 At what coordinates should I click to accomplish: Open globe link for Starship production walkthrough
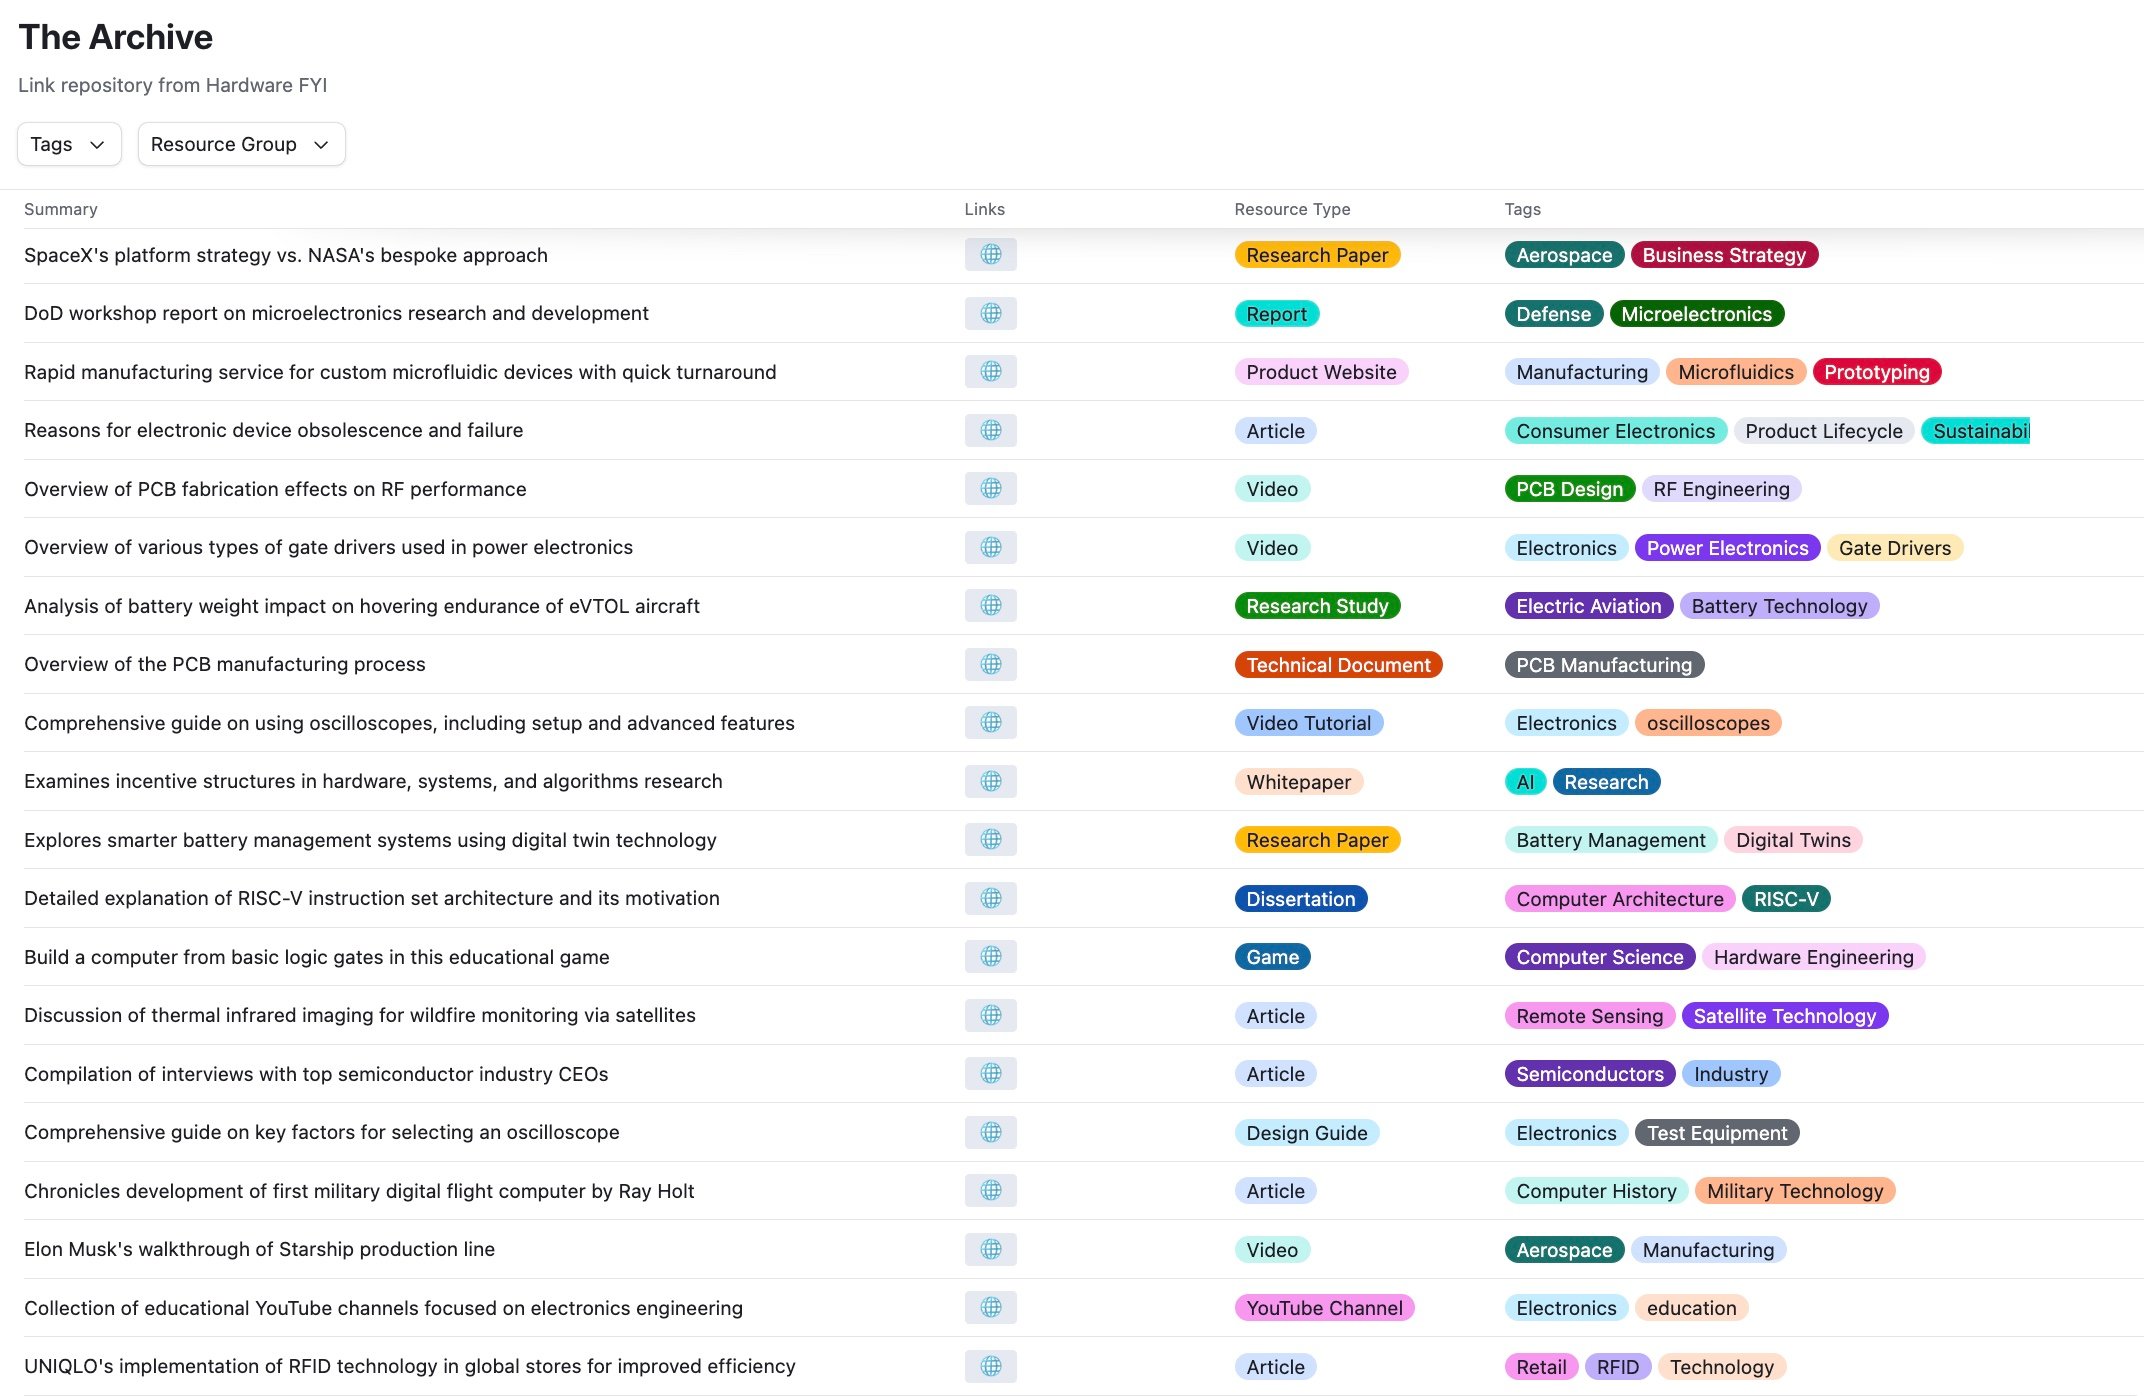(x=990, y=1249)
